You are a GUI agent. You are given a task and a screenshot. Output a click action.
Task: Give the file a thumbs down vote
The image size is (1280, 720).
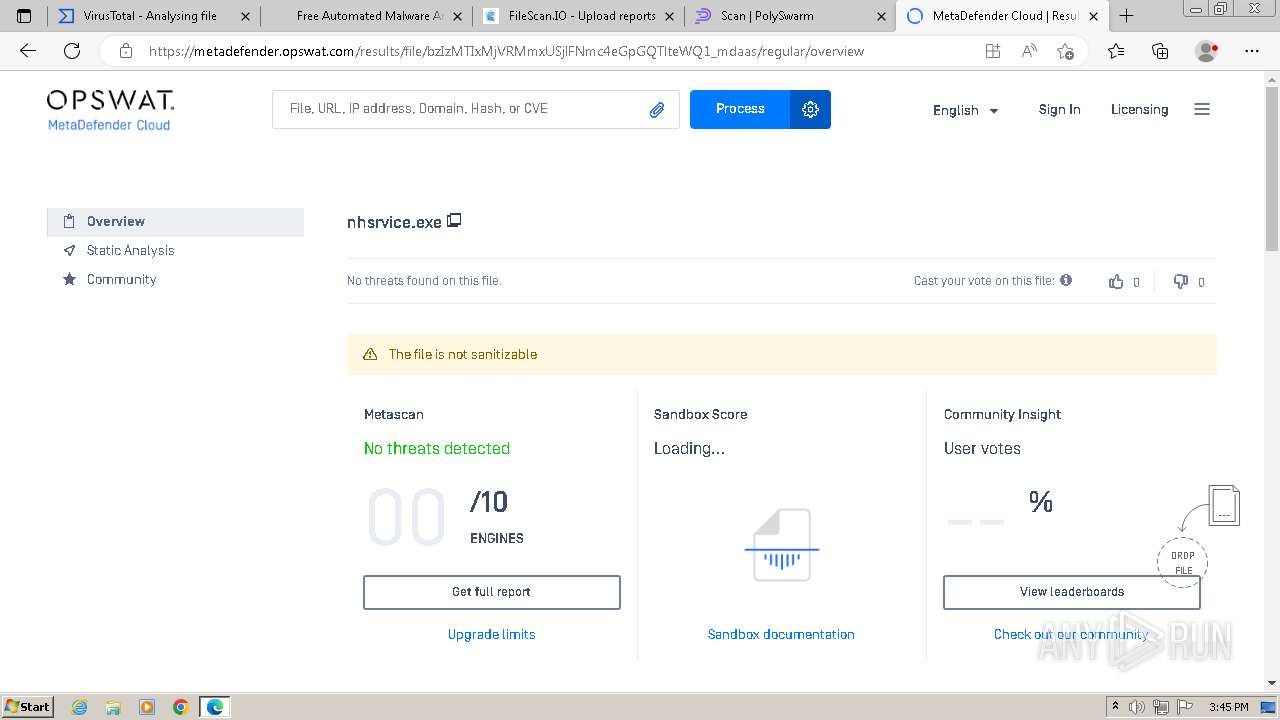[x=1181, y=282]
